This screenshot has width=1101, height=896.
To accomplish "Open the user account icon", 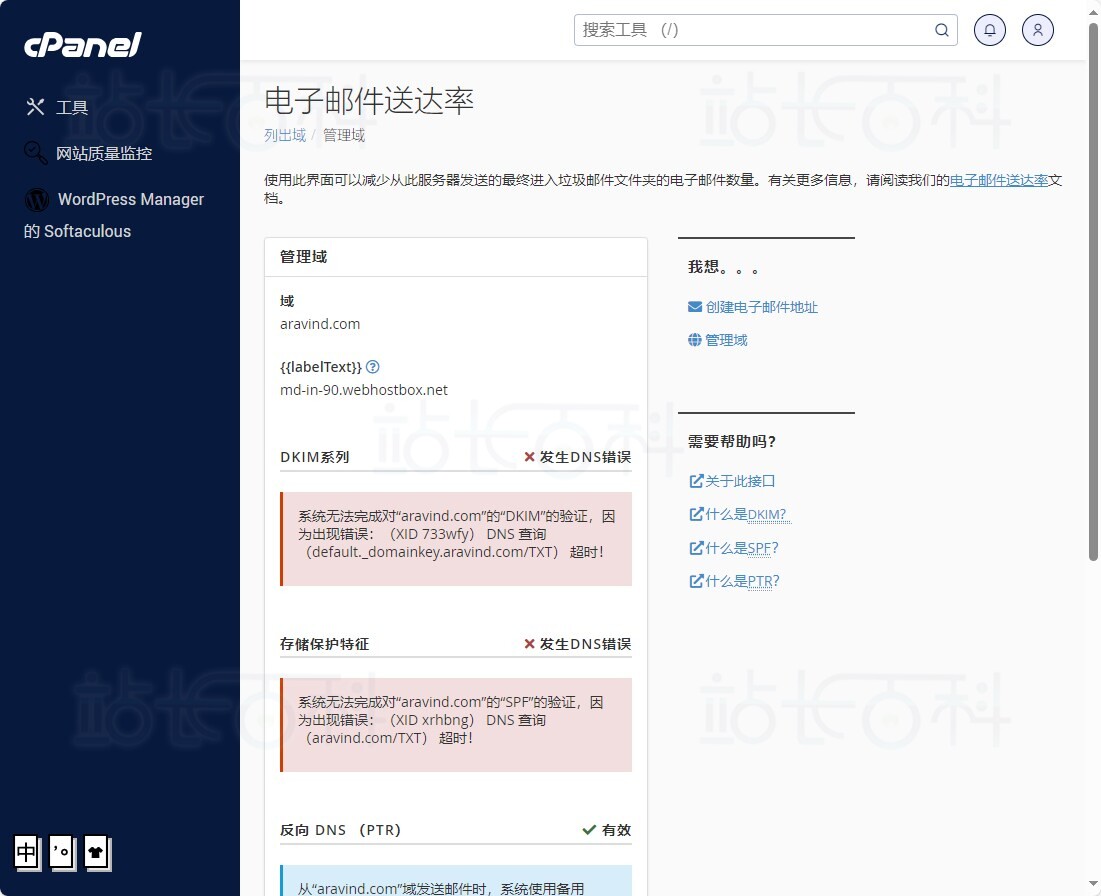I will [x=1038, y=30].
